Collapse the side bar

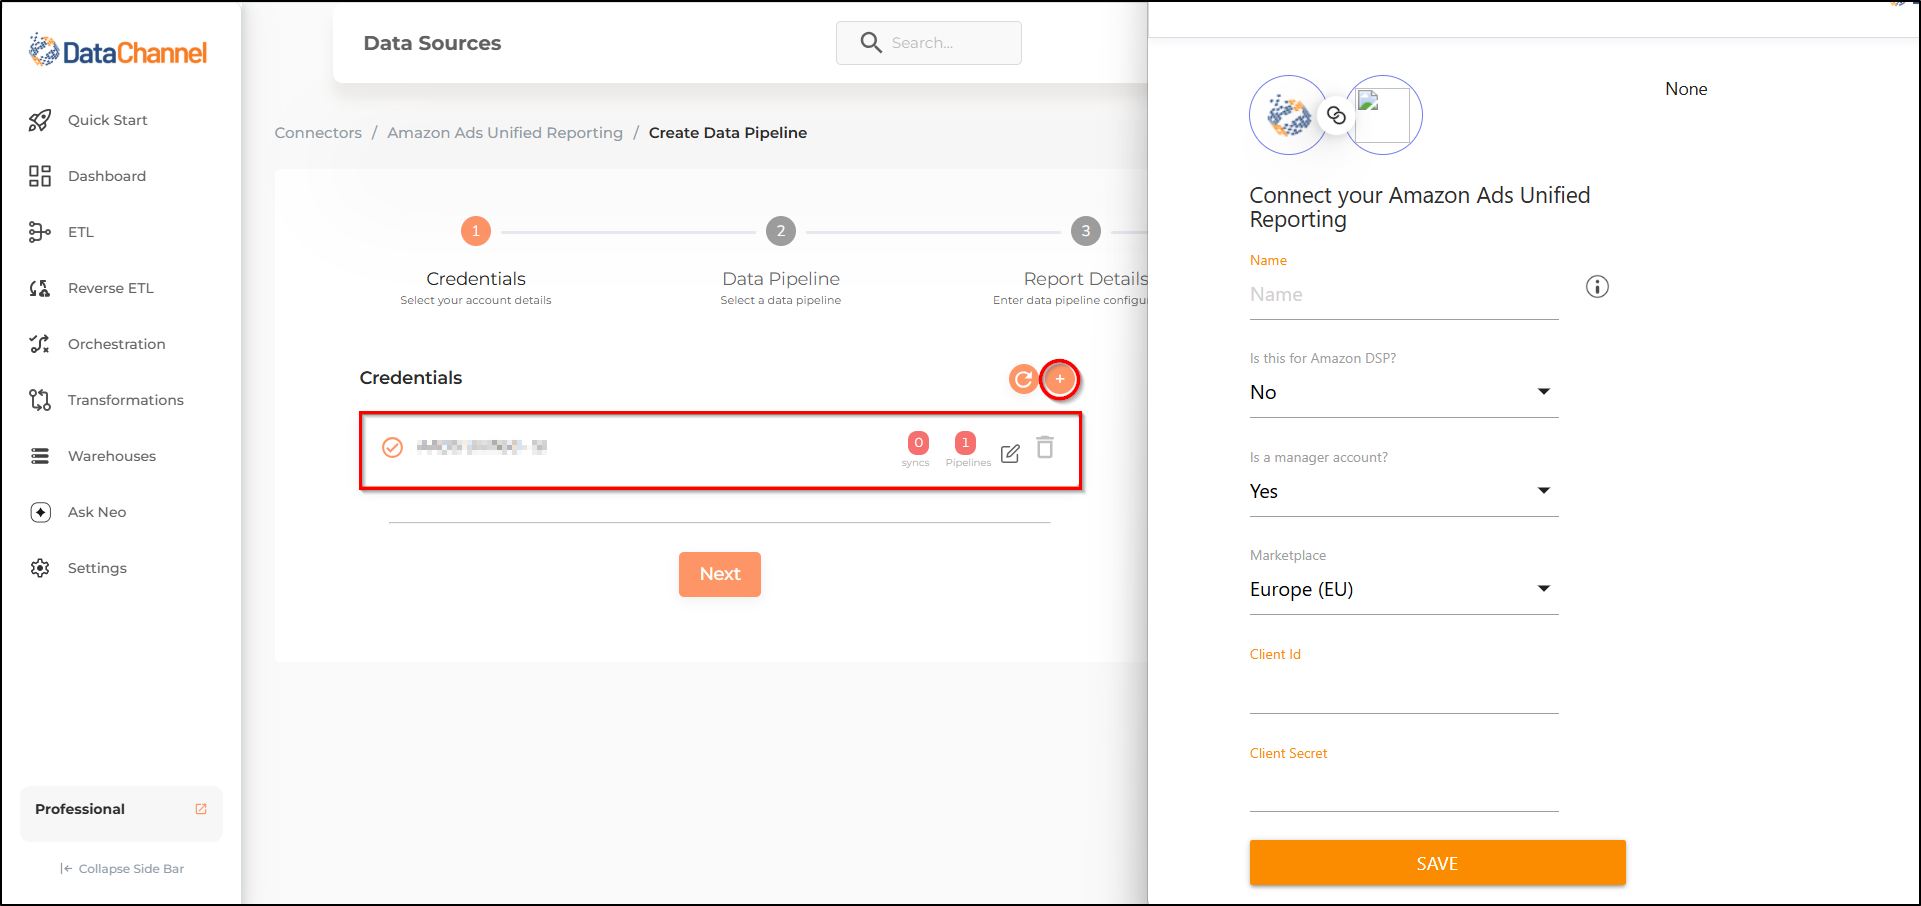click(122, 868)
